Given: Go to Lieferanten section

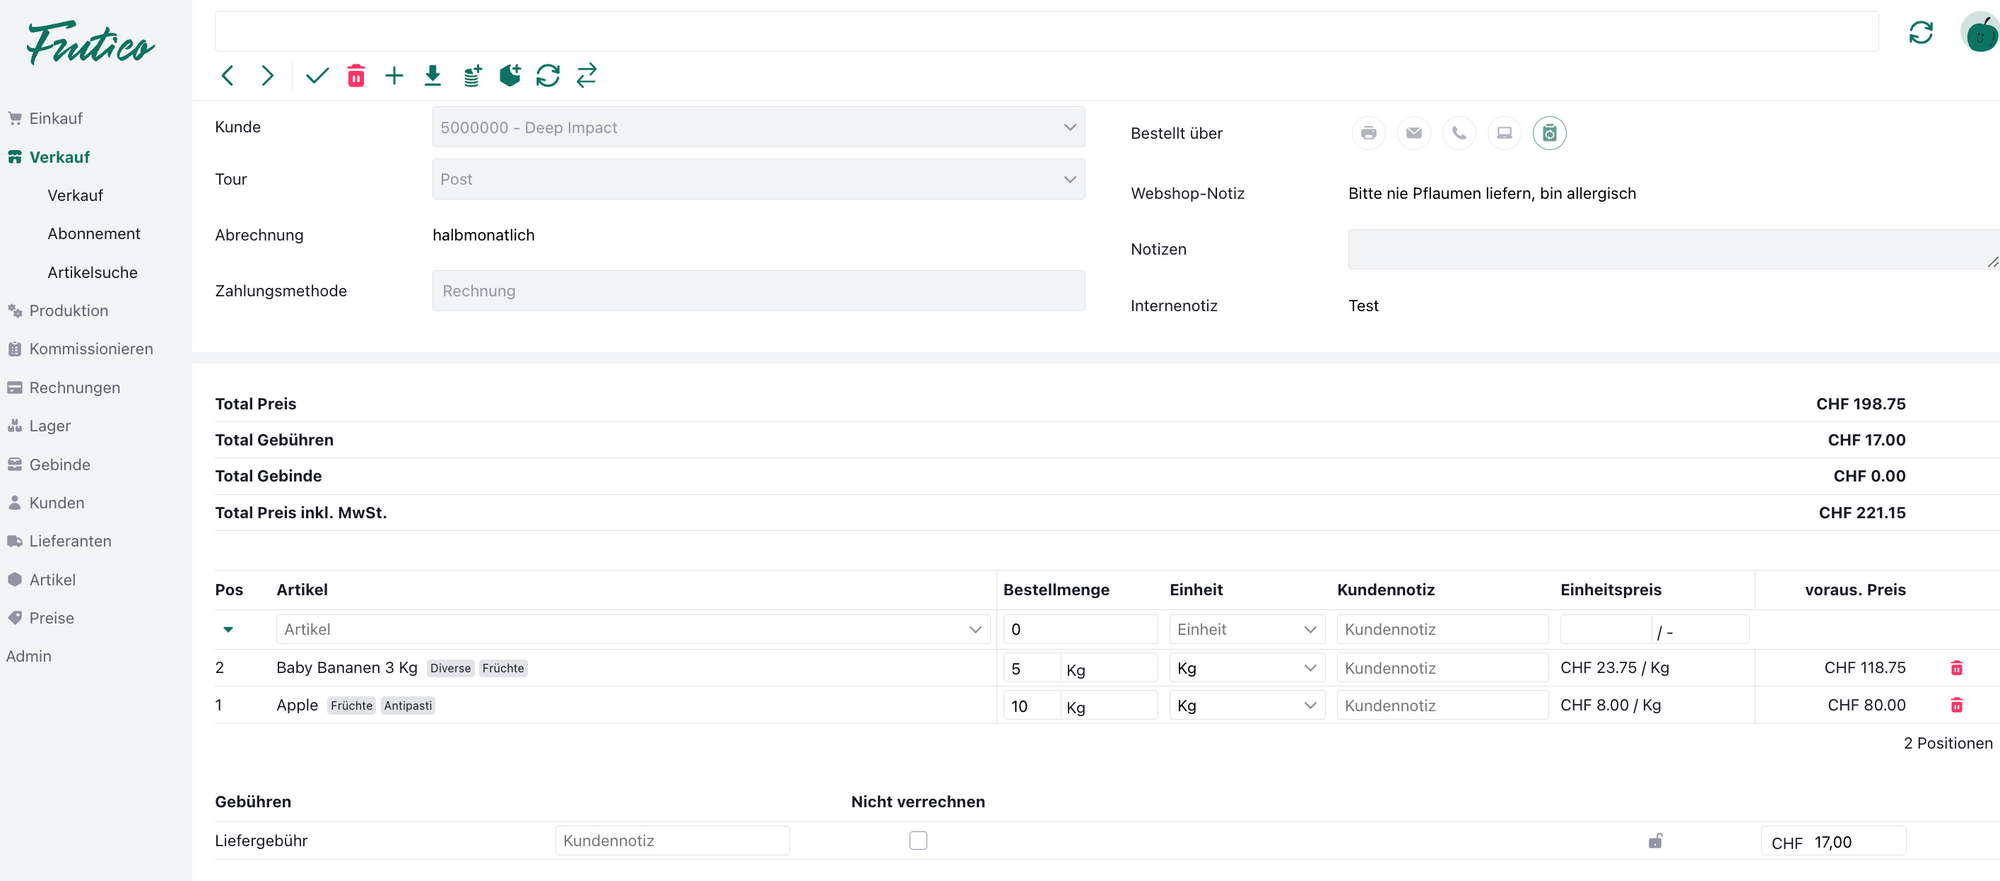Looking at the screenshot, I should coord(70,541).
